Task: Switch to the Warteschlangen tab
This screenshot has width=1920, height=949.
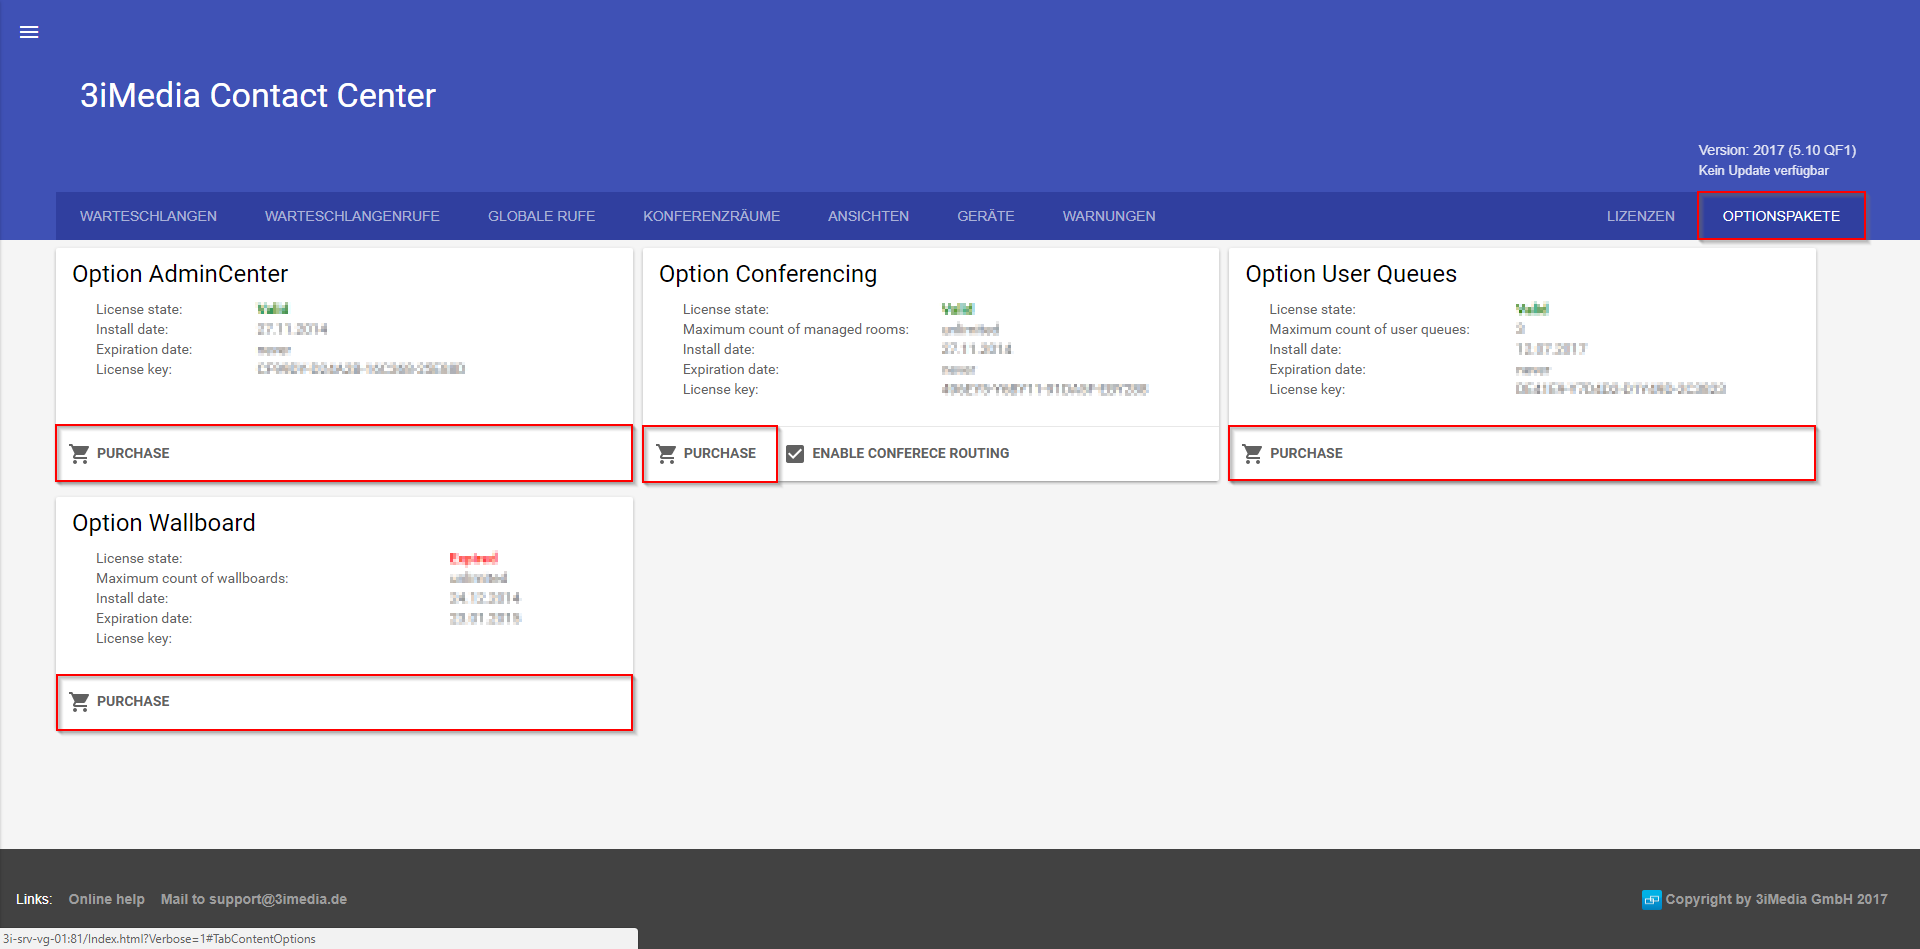Action: (x=148, y=216)
